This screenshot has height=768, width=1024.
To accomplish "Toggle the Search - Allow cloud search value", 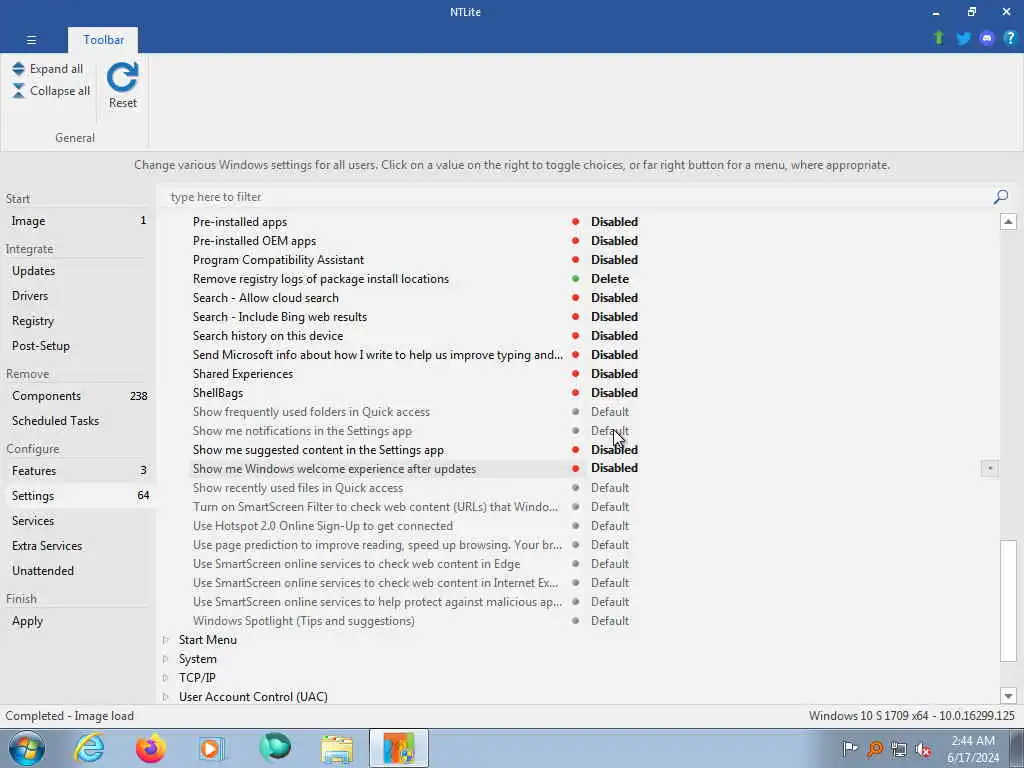I will click(x=614, y=298).
